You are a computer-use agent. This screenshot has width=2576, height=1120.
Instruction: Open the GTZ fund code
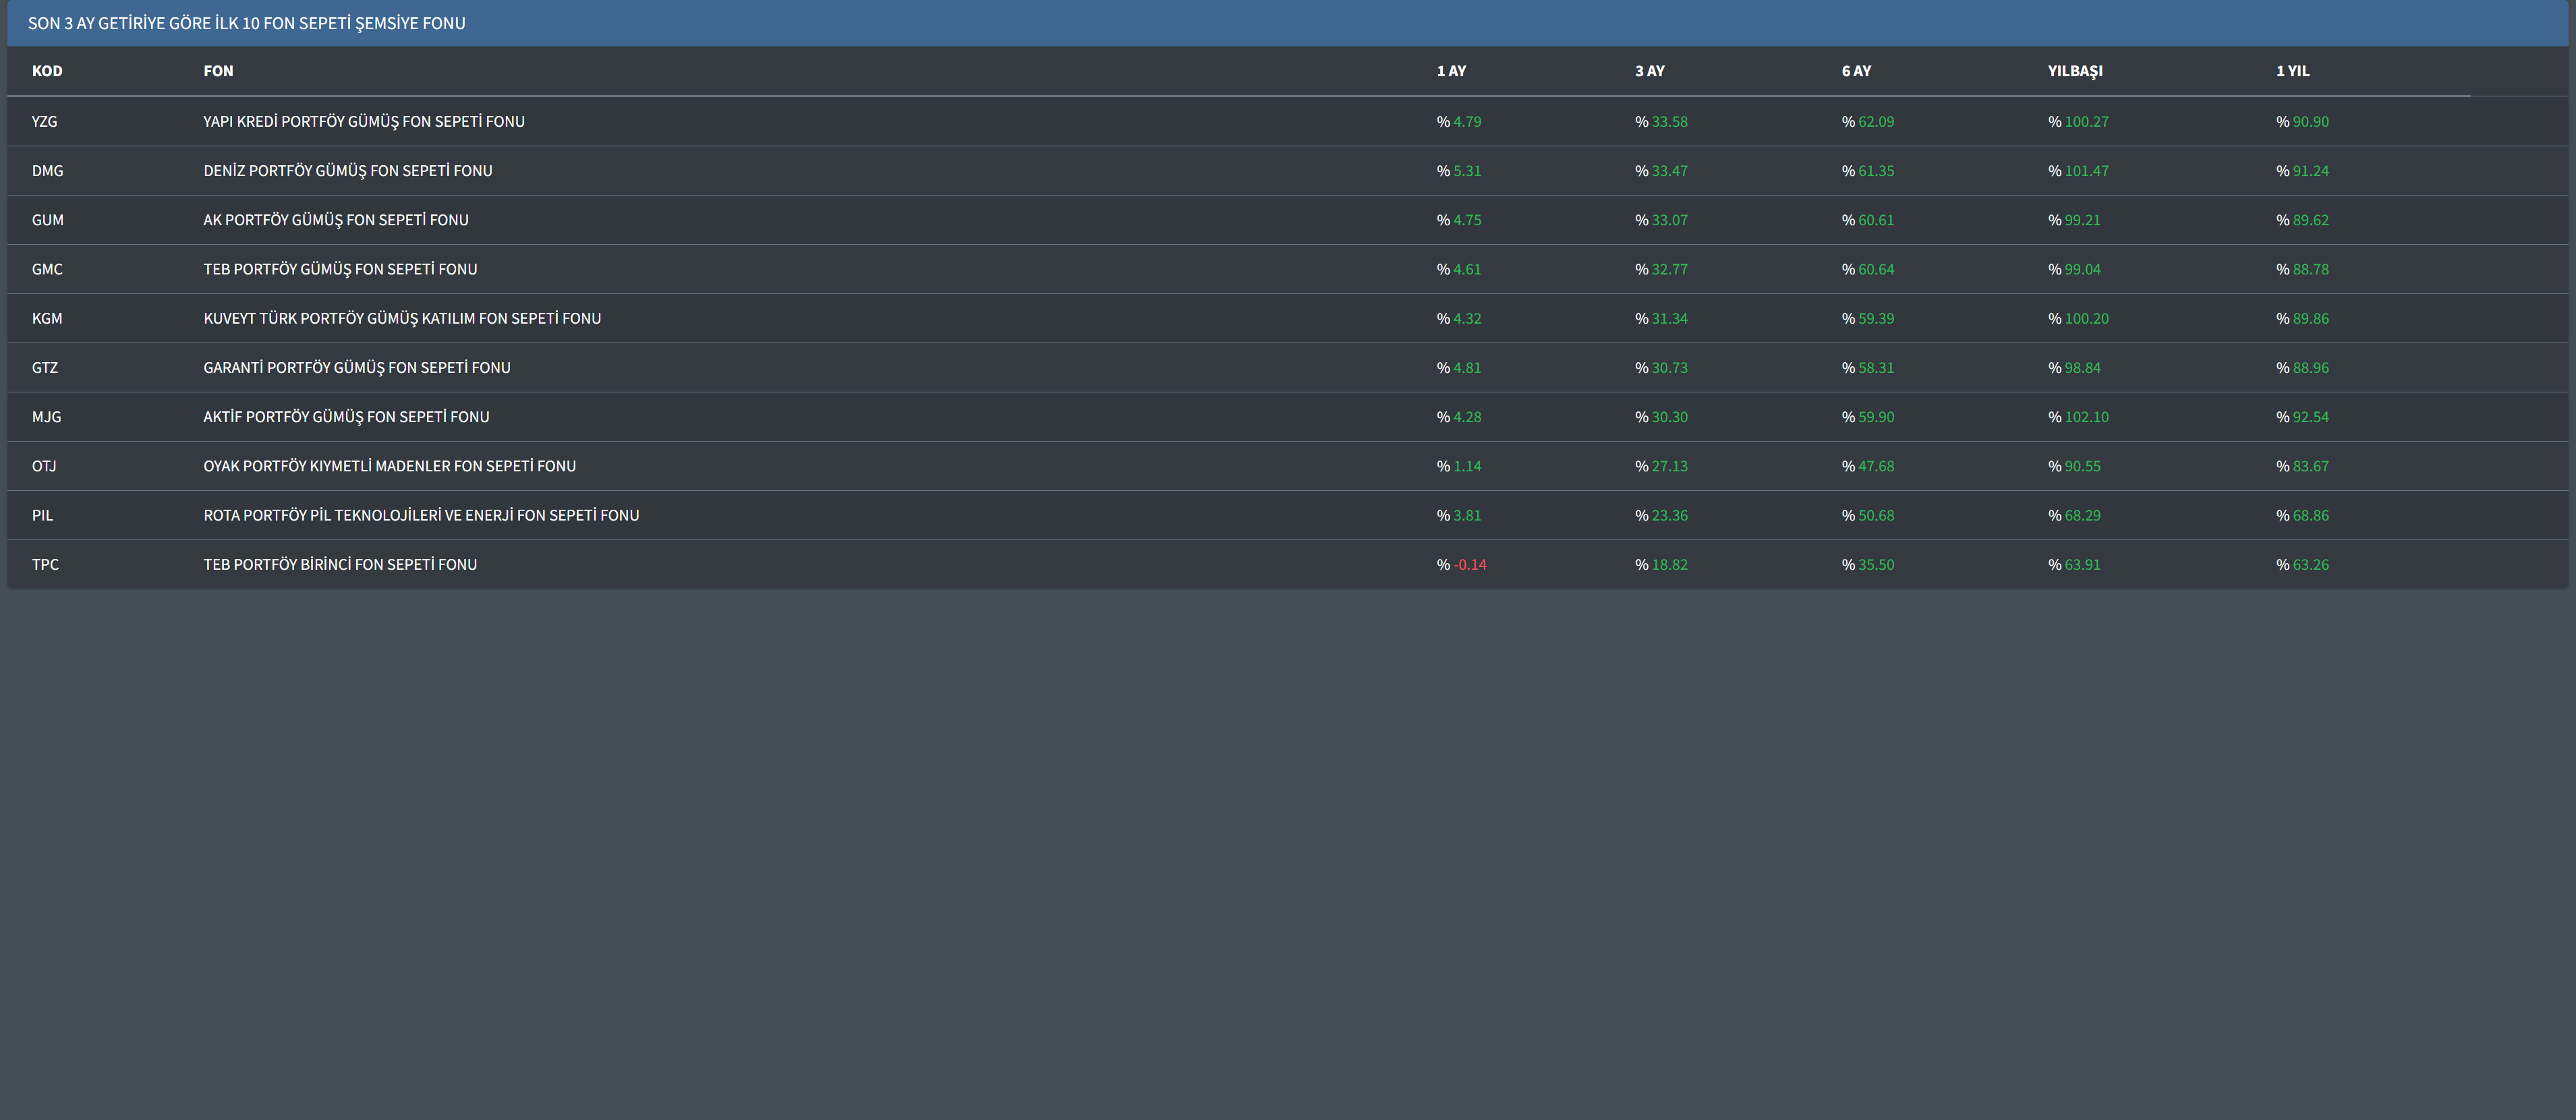45,368
